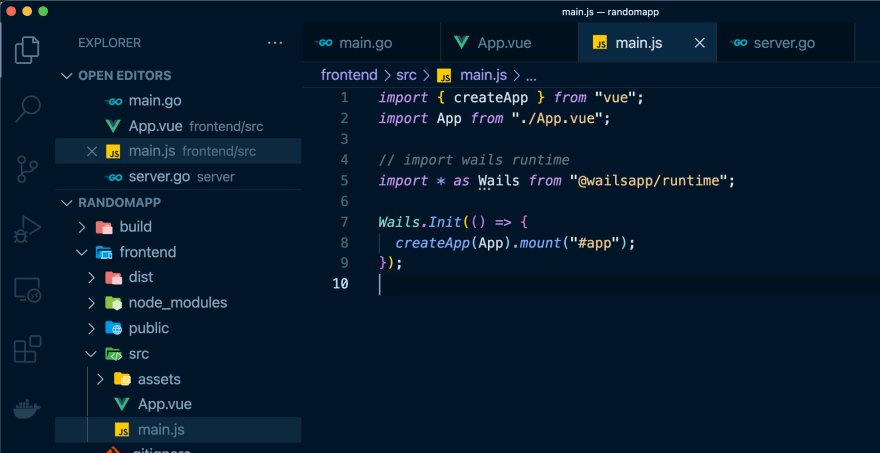Collapse the src folder
Screen dimensions: 880x453
[91, 354]
